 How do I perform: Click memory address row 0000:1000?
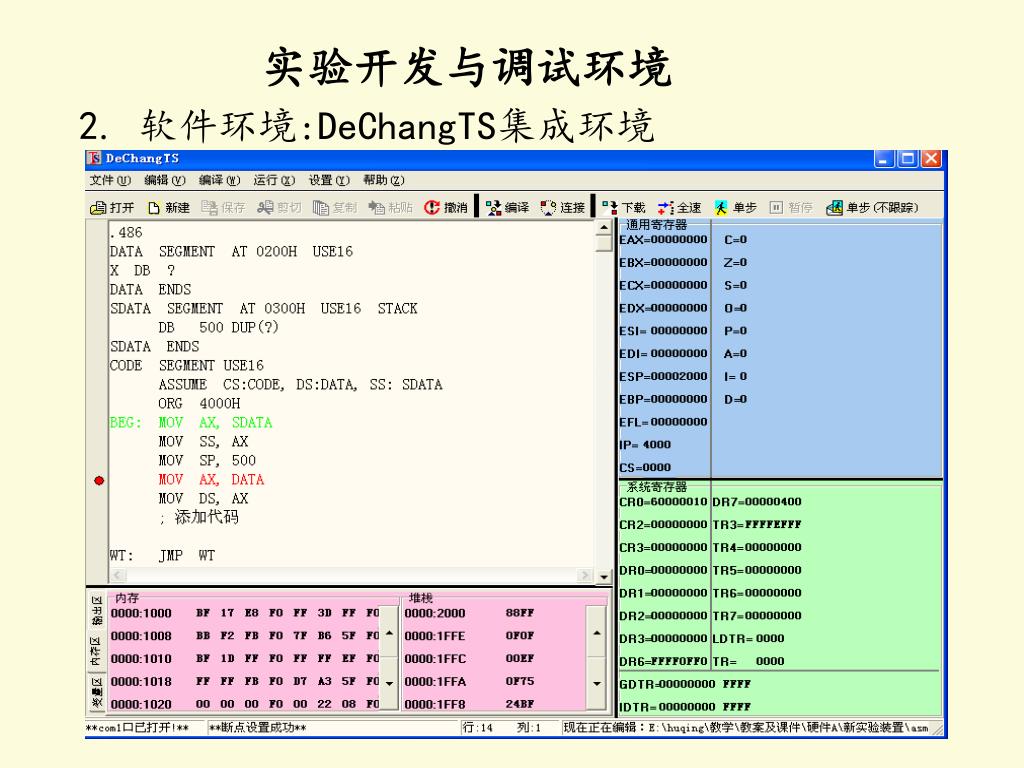[246, 613]
